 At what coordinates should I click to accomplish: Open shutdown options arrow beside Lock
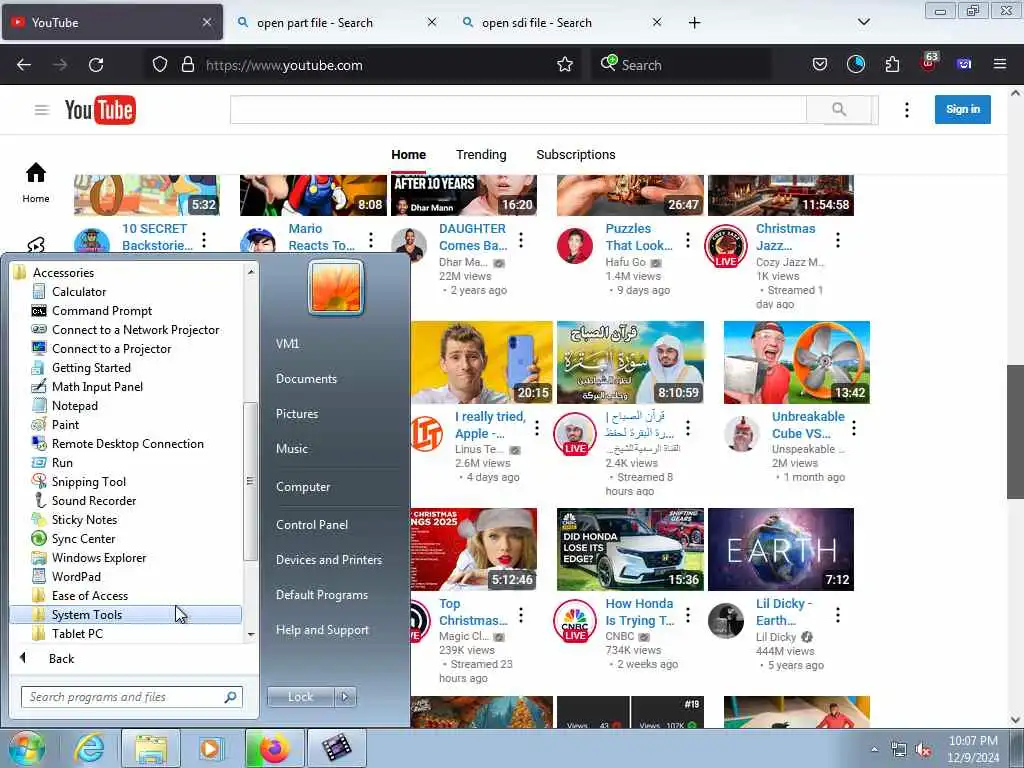coord(345,697)
